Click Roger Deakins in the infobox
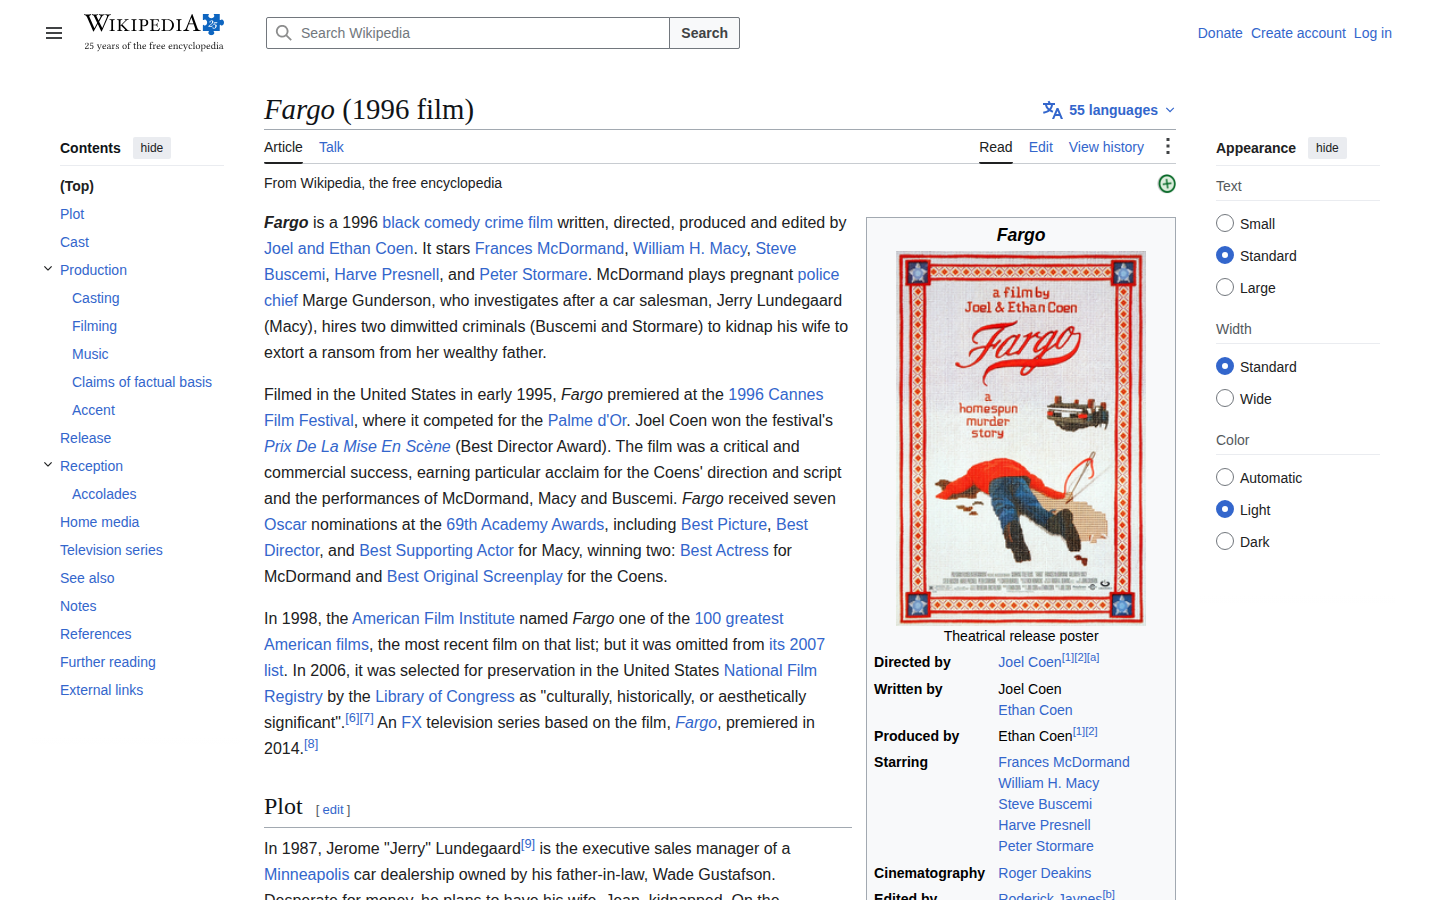 pos(1044,873)
